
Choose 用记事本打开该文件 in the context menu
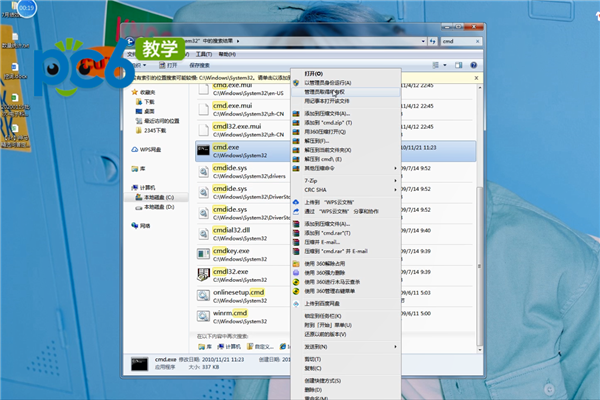pos(326,101)
